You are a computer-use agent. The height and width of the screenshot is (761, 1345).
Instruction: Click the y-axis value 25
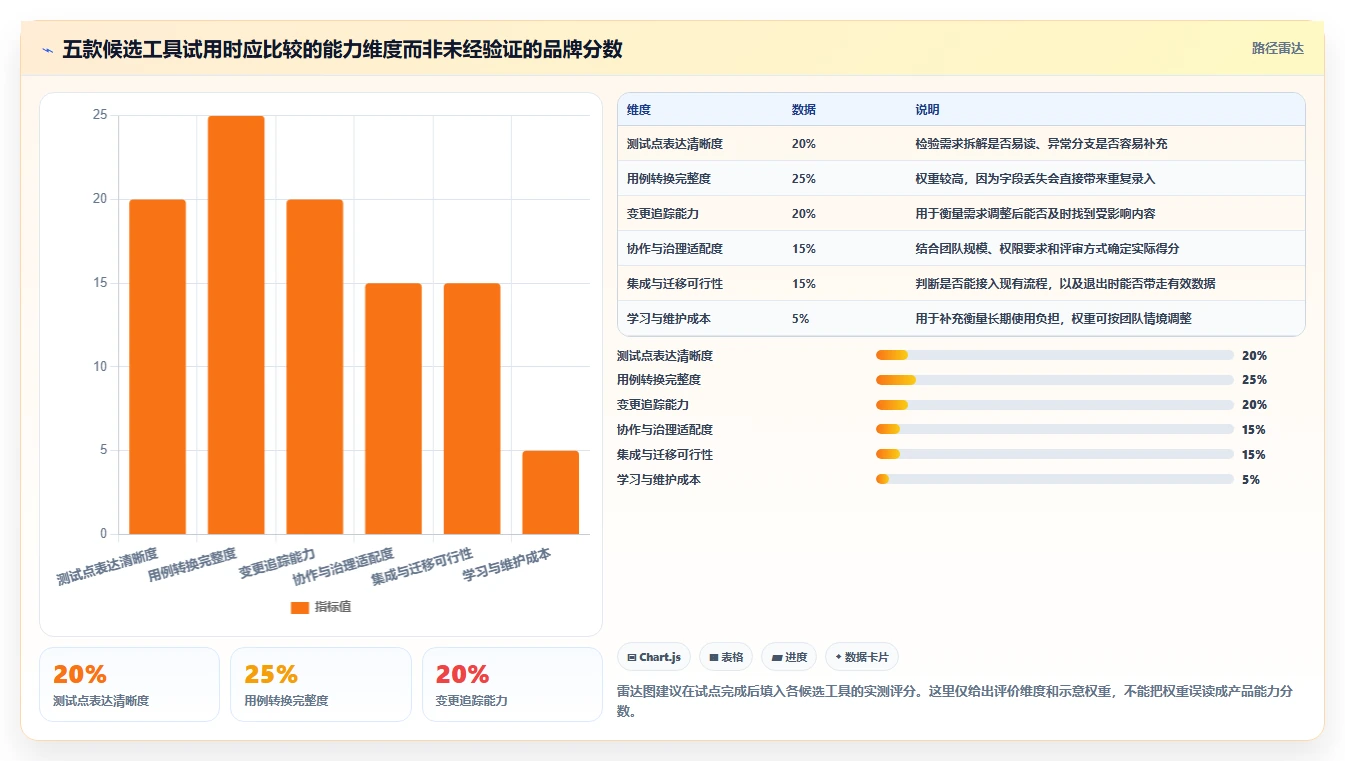(100, 115)
